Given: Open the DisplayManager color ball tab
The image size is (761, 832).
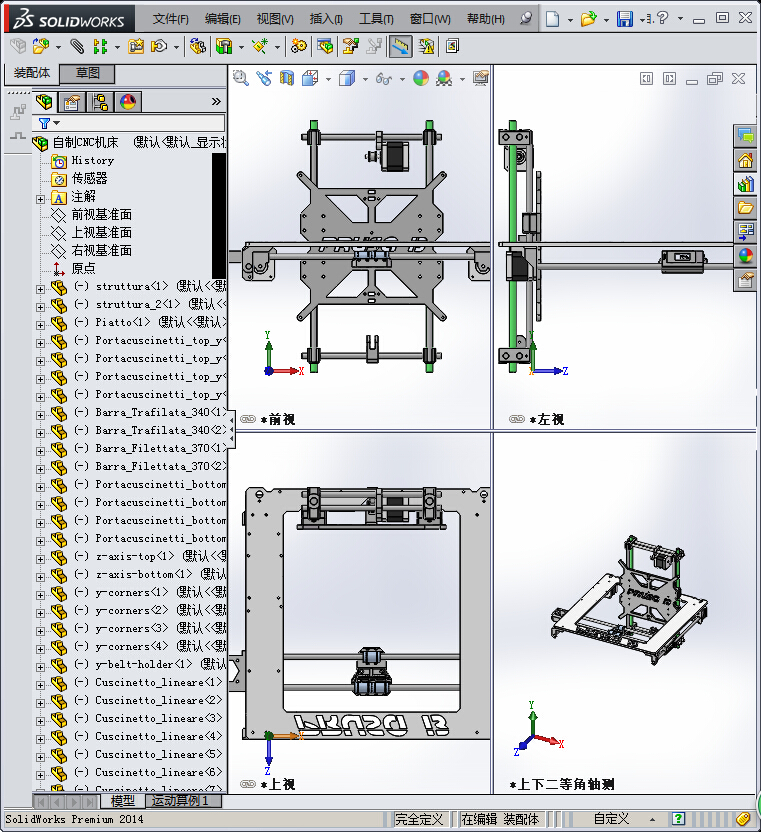Looking at the screenshot, I should [x=128, y=101].
